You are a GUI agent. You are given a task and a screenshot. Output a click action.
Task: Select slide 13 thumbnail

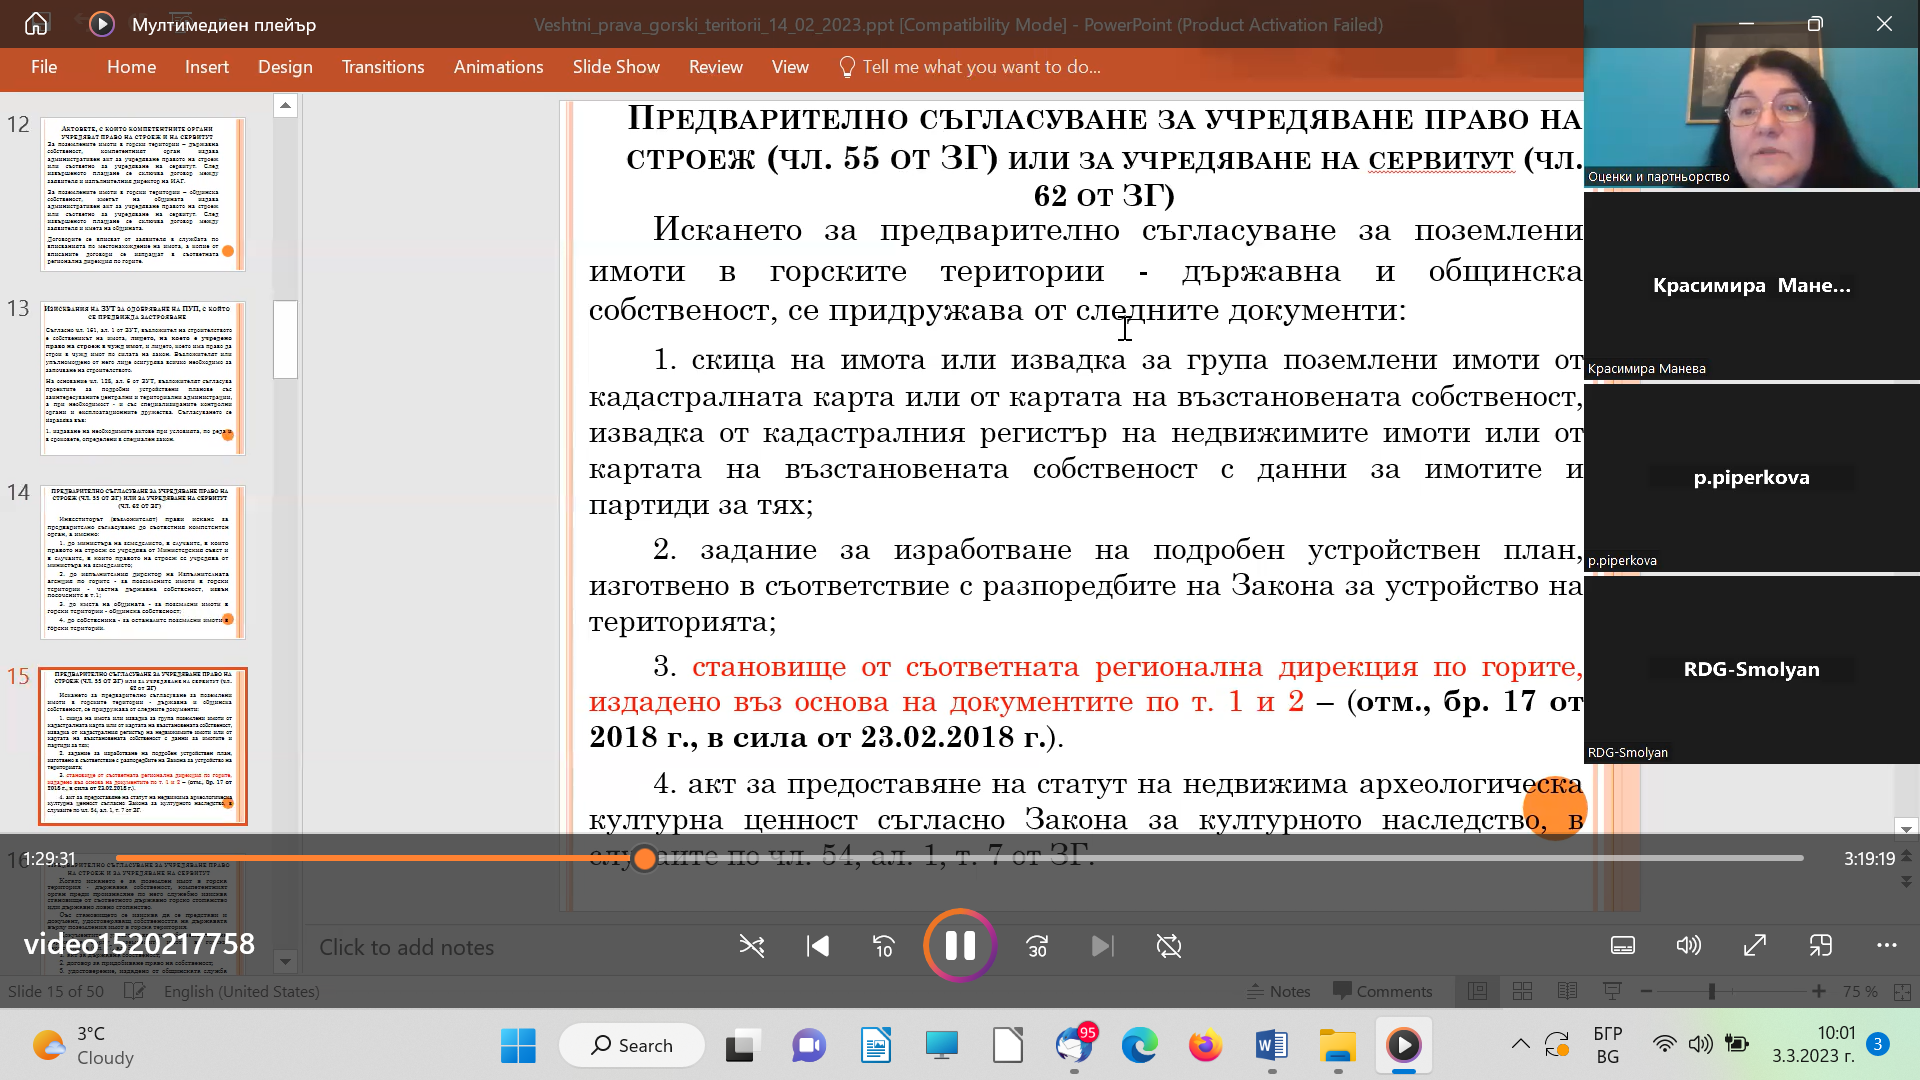click(x=142, y=378)
